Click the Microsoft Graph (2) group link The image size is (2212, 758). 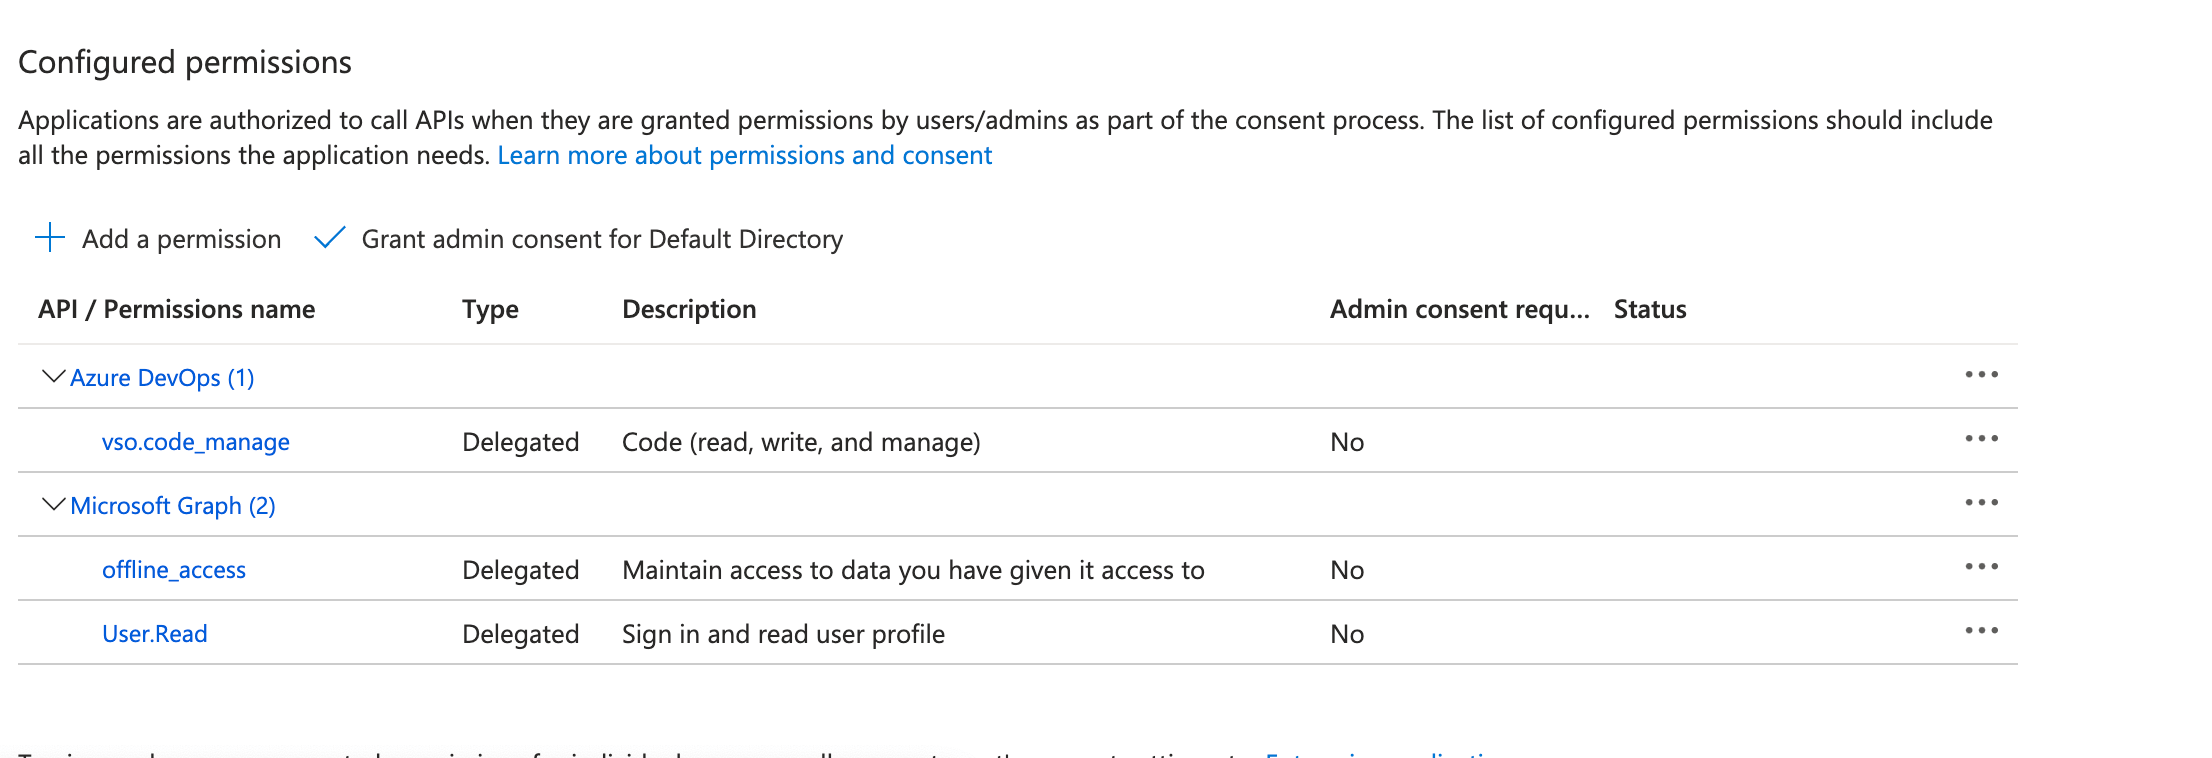[173, 506]
